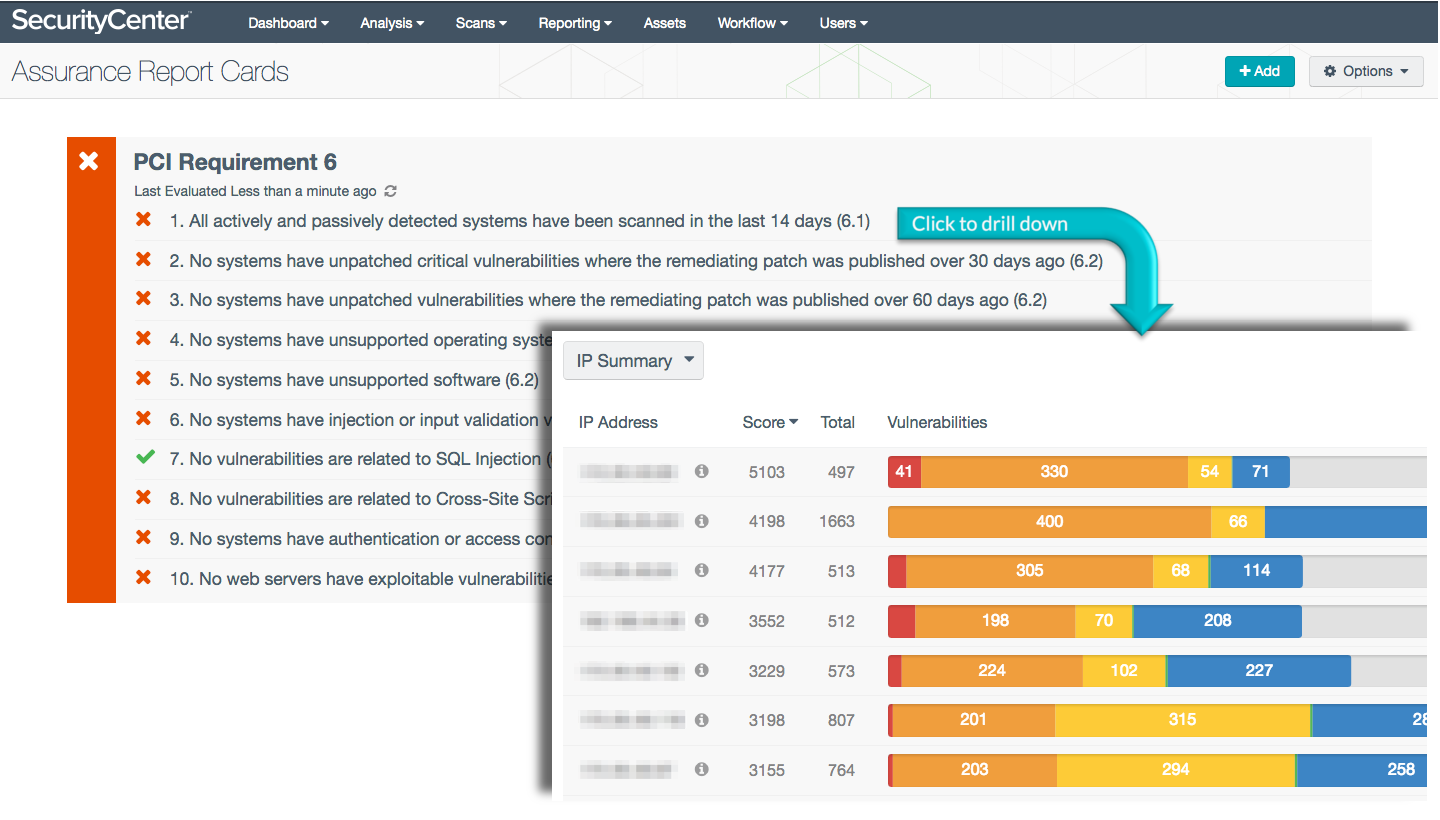This screenshot has width=1440, height=820.
Task: Click the Assurance Report Cards page title
Action: 150,72
